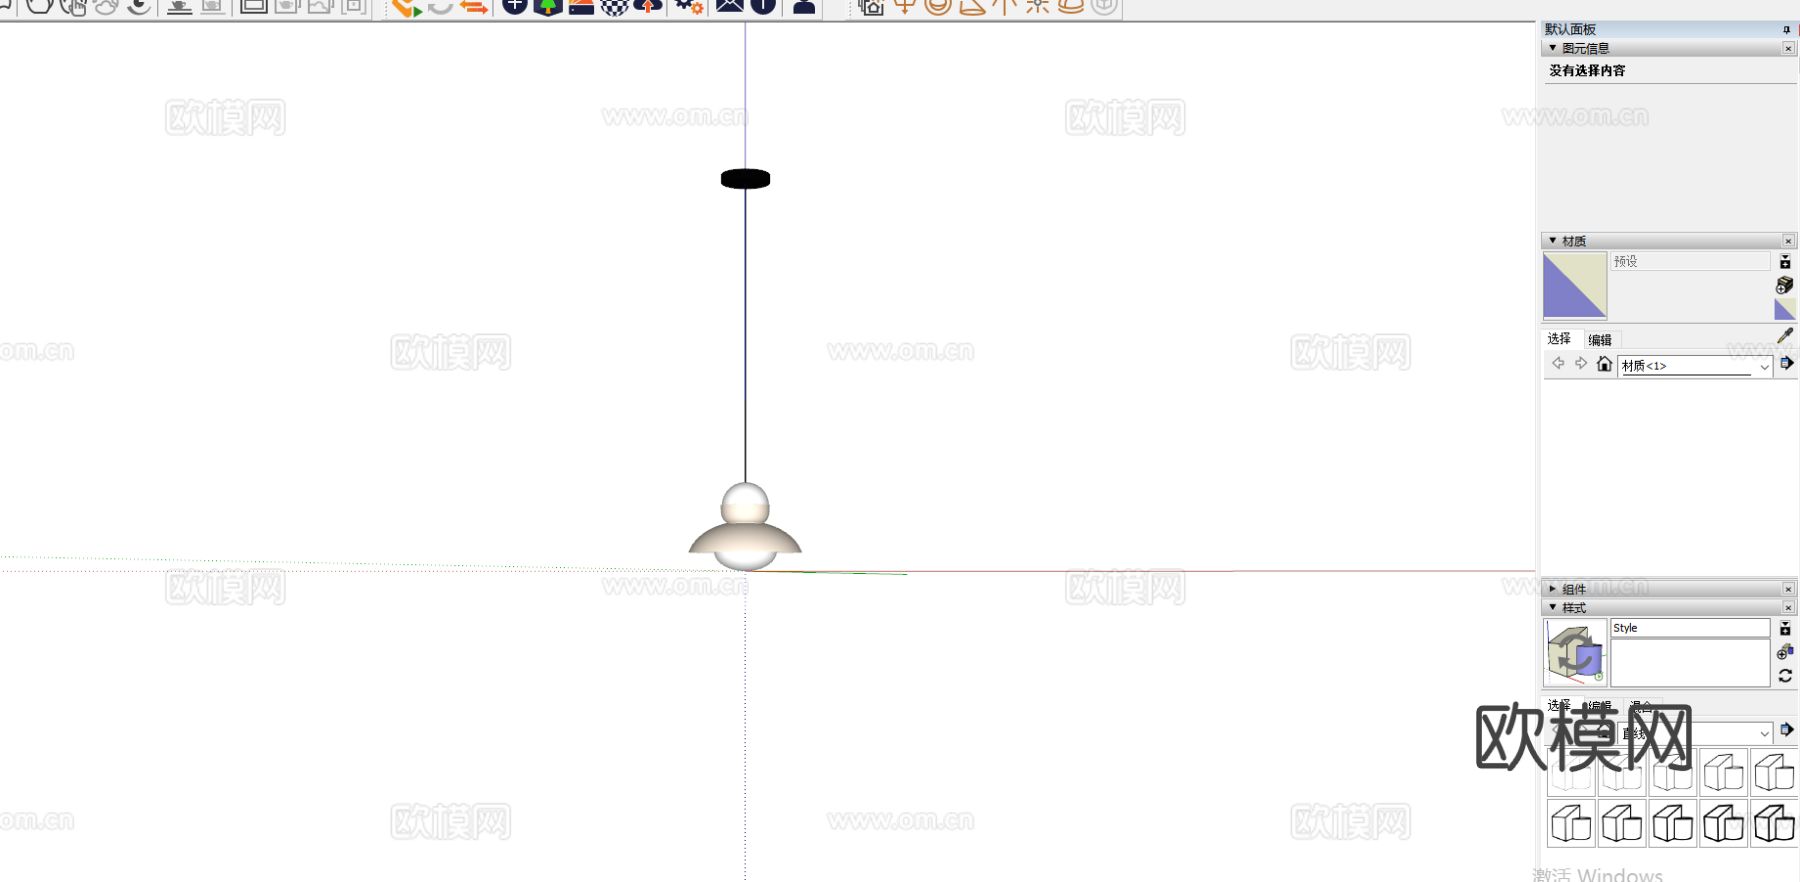
Task: Pick the eyedropper sample paint tool
Action: coord(1785,336)
